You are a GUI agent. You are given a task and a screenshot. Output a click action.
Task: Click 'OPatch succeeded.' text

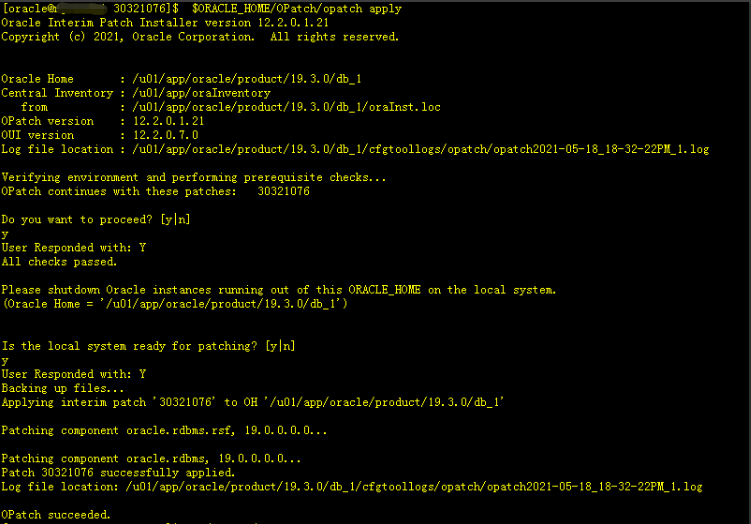pos(56,515)
